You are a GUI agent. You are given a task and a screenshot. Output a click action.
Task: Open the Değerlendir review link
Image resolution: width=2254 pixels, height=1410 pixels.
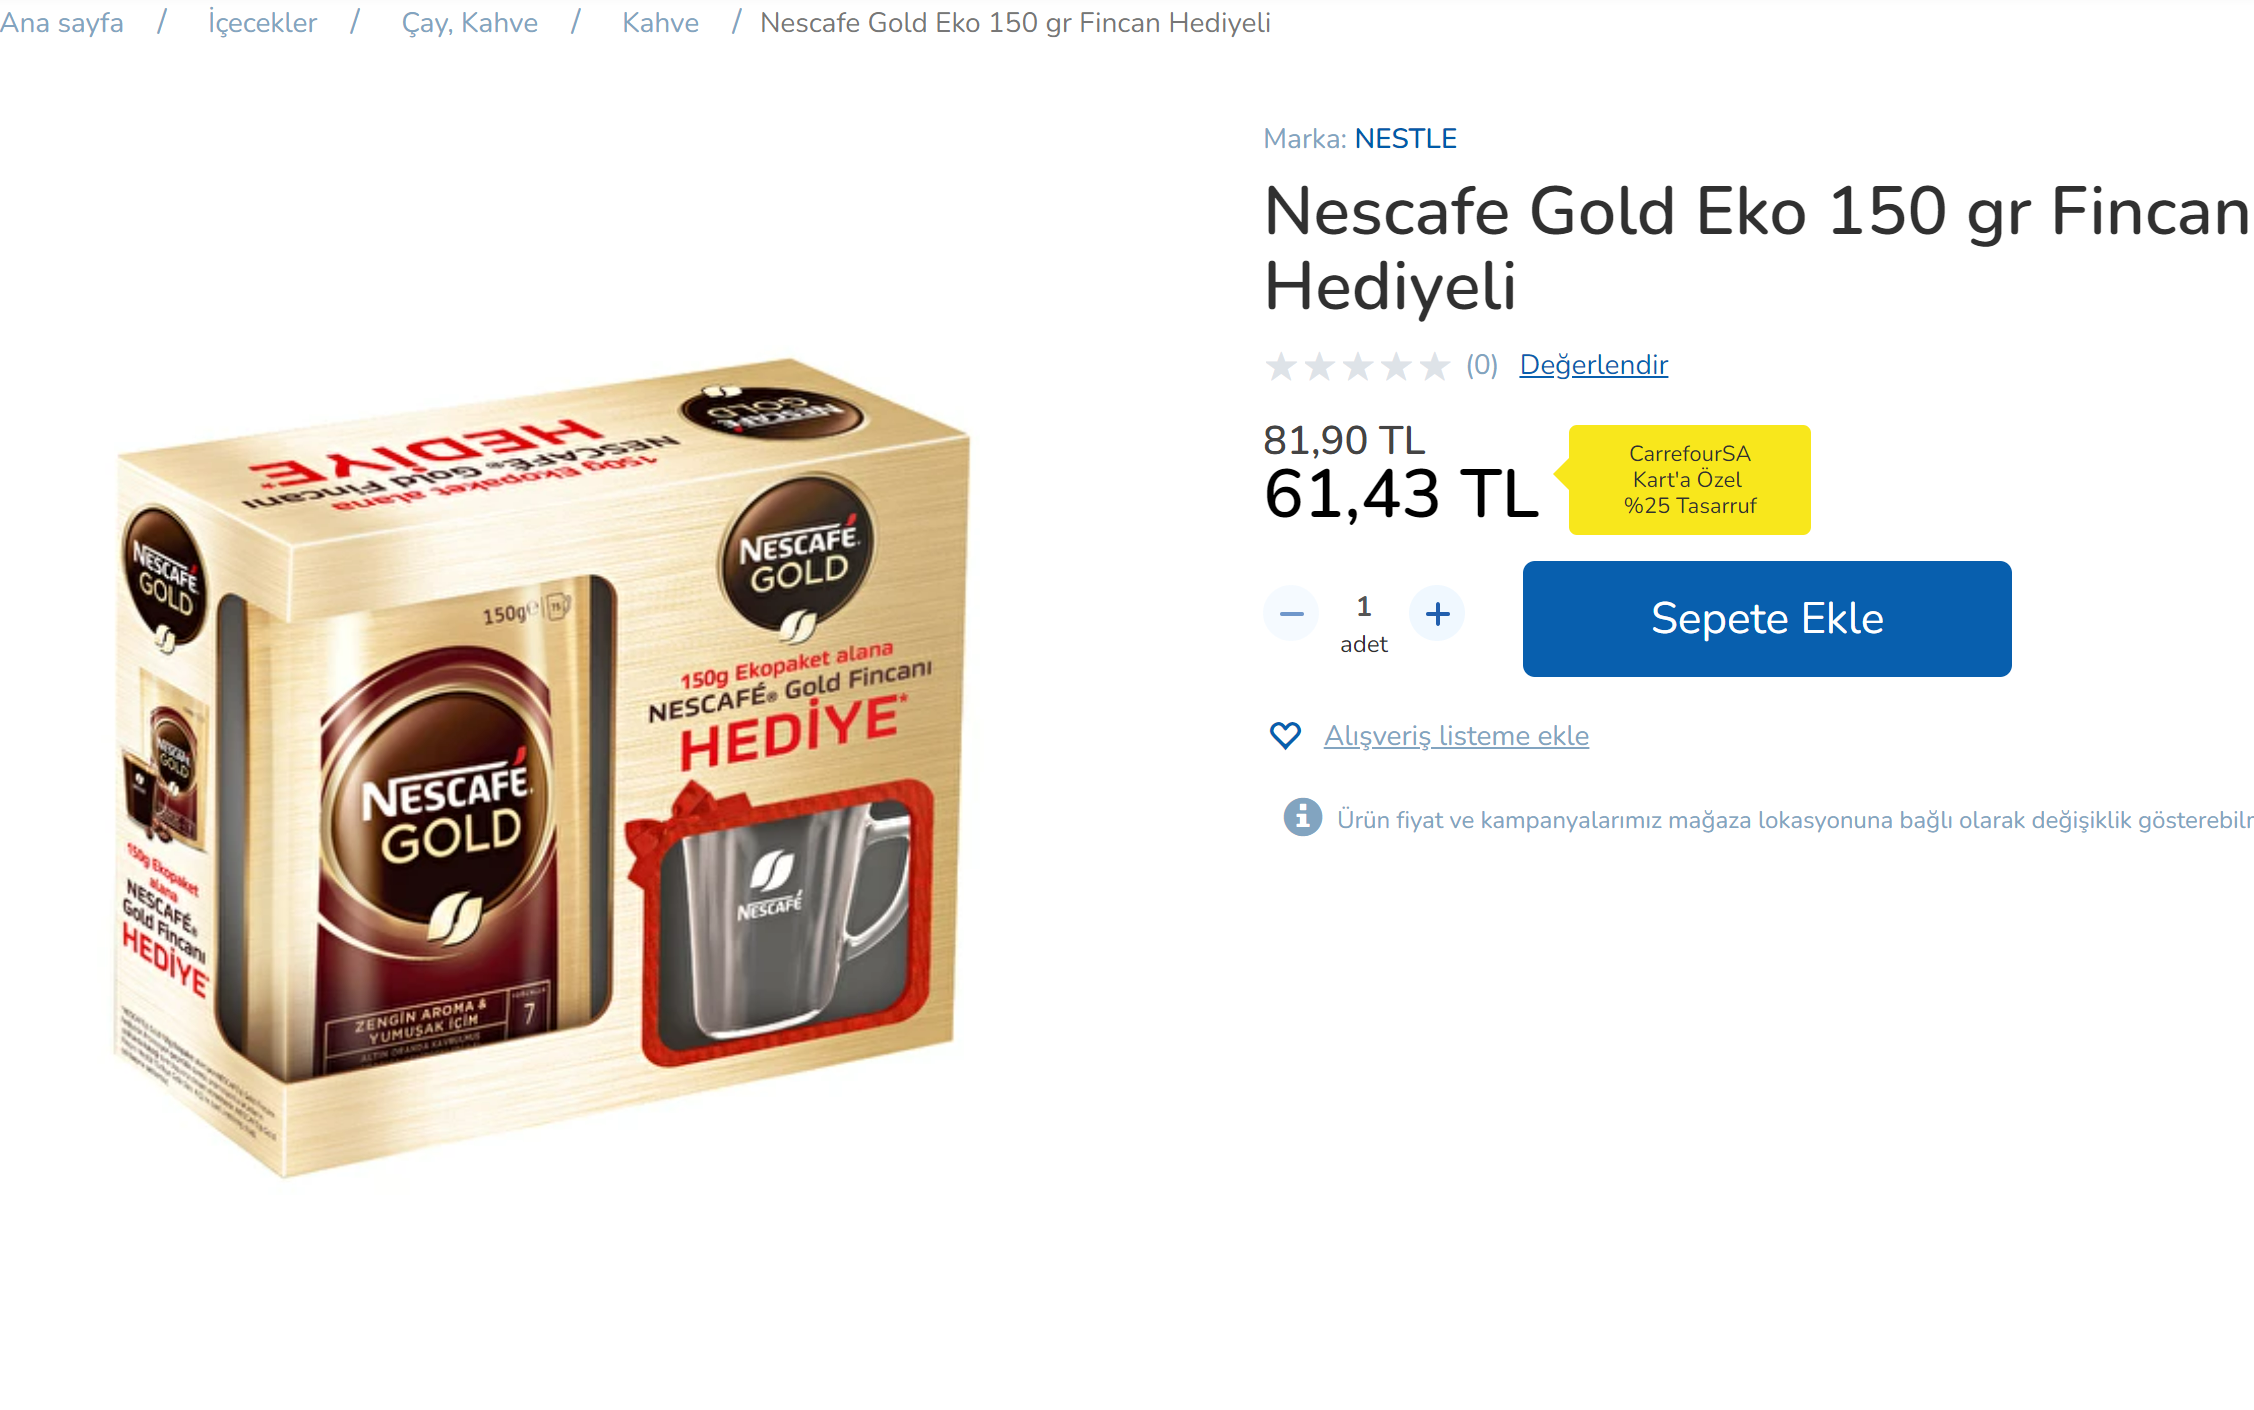pos(1593,365)
